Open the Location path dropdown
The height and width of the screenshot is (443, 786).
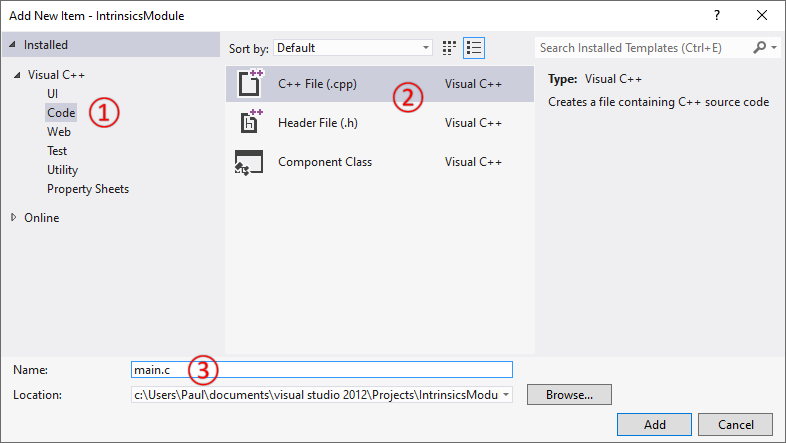tap(506, 395)
